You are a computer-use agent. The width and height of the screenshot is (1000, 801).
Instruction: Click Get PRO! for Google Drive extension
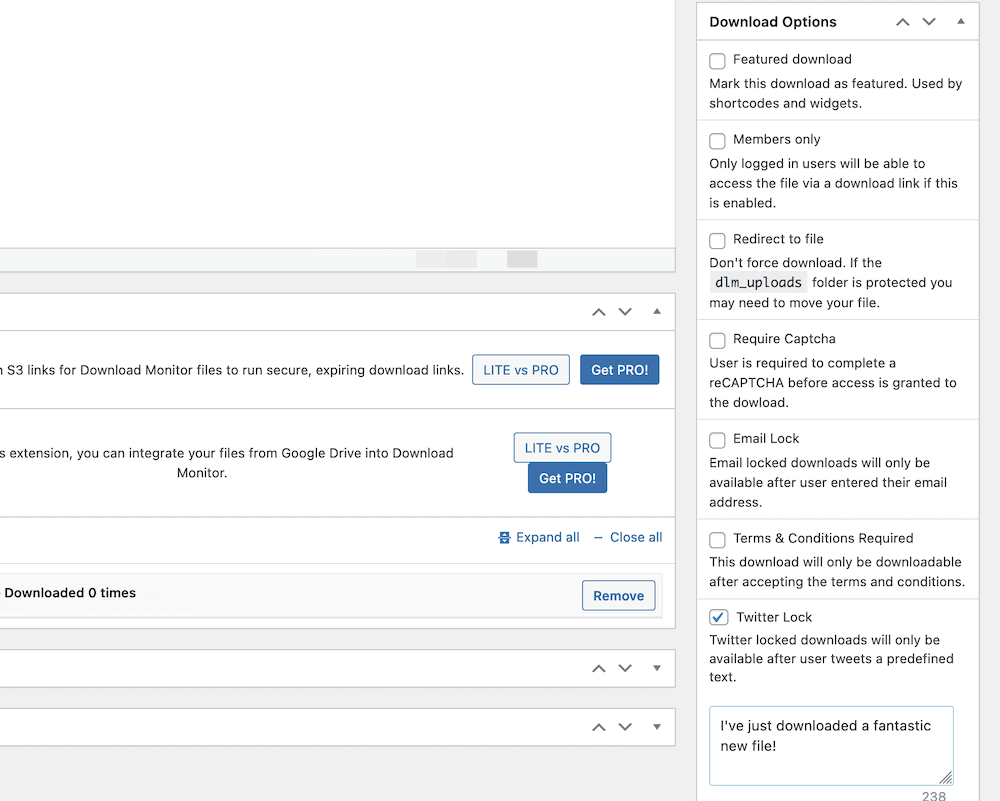568,478
